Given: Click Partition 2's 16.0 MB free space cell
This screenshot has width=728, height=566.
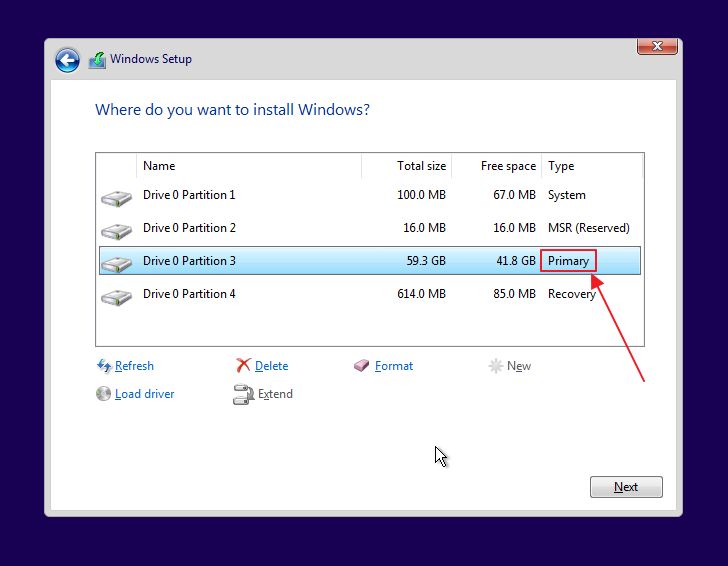Looking at the screenshot, I should [x=514, y=228].
